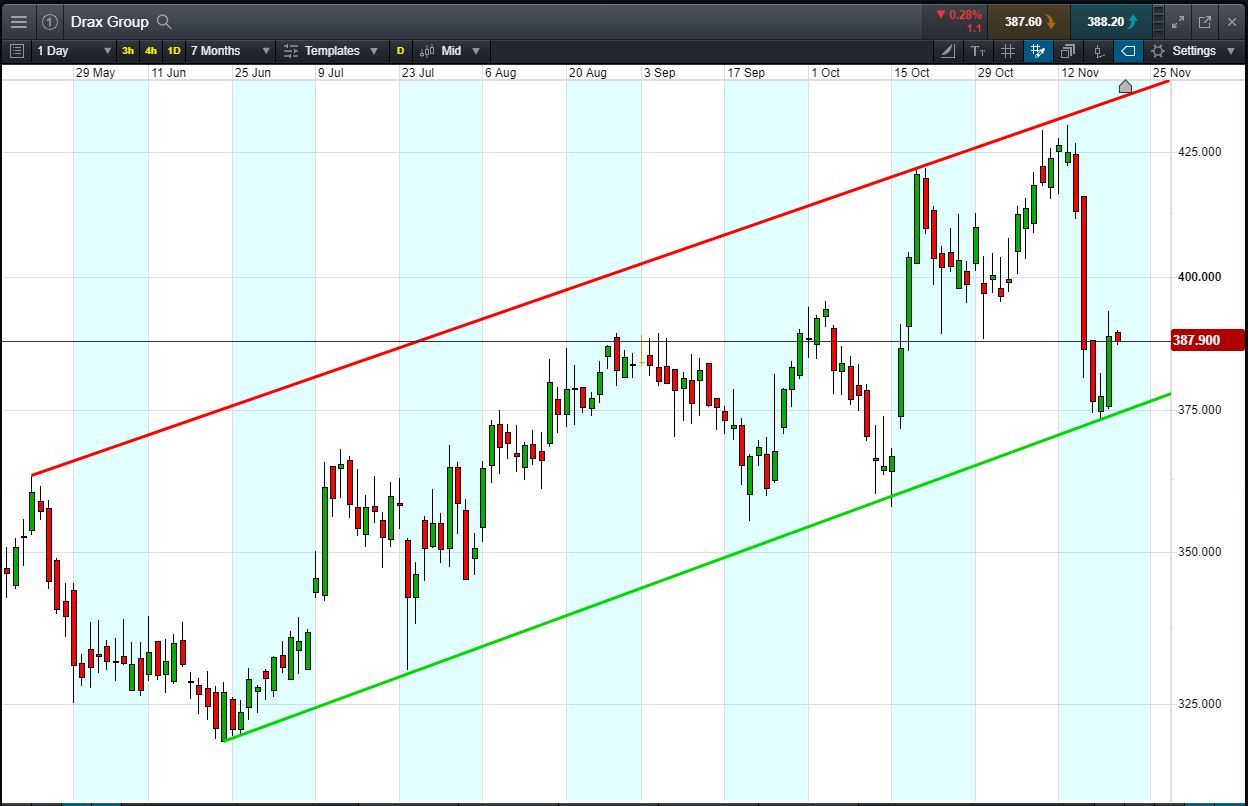This screenshot has width=1248, height=806.
Task: Expand the 7 Months range dropdown
Action: coord(230,50)
